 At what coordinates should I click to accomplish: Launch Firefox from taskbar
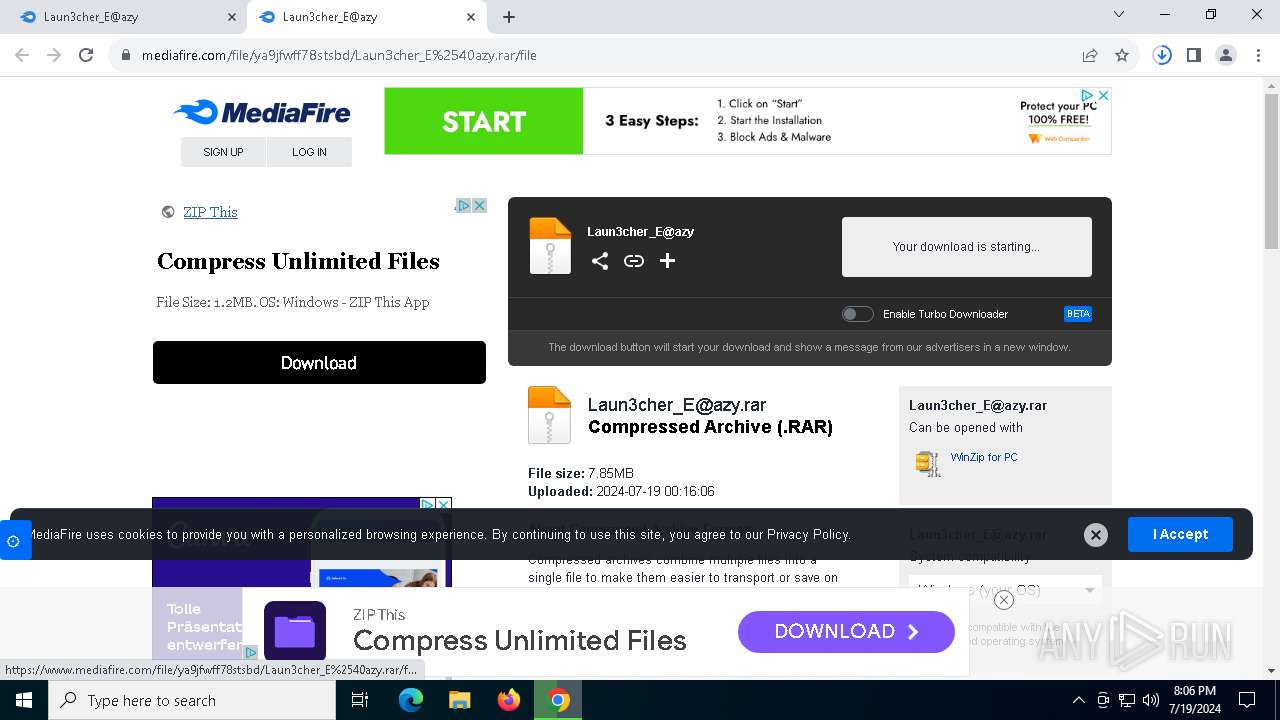pos(509,700)
